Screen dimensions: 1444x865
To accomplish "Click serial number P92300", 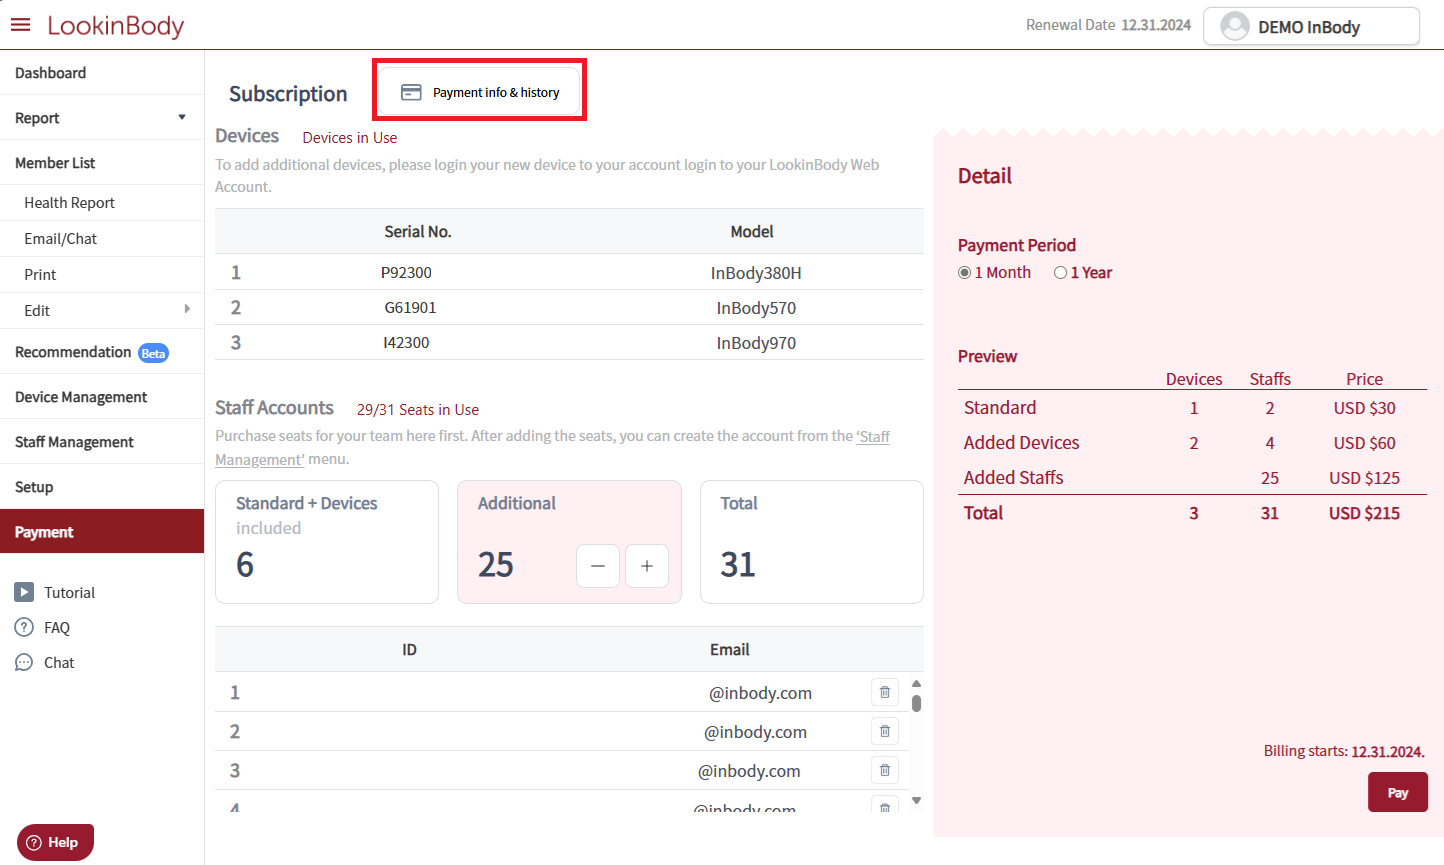I will (406, 273).
